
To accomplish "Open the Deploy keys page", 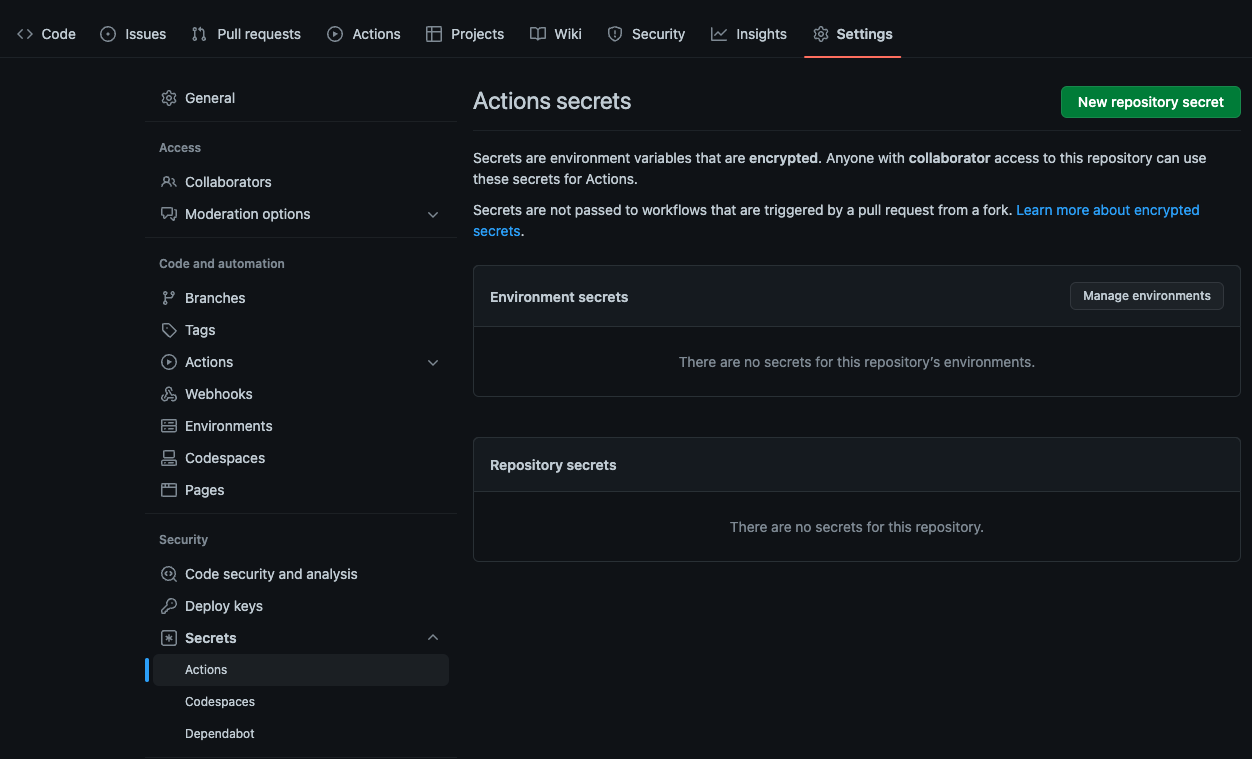I will 300,606.
